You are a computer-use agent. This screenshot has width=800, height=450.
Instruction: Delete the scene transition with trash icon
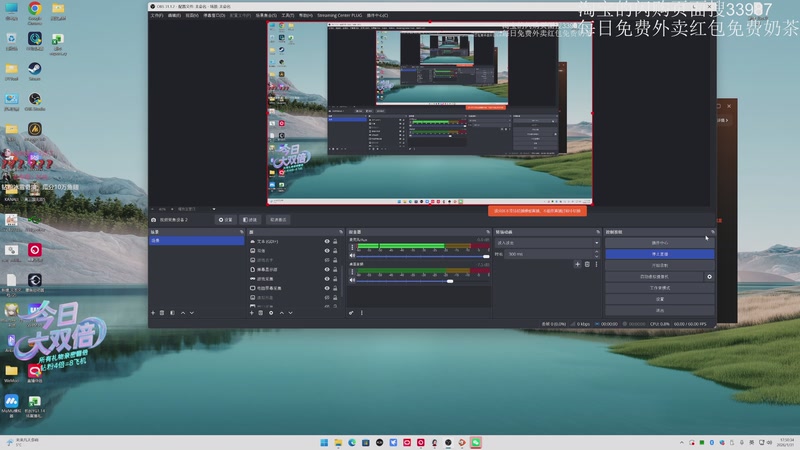587,264
